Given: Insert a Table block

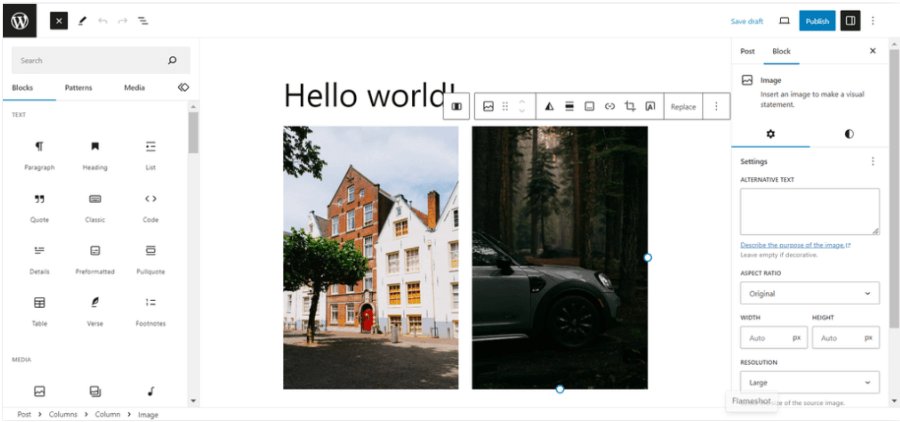Looking at the screenshot, I should pos(39,312).
